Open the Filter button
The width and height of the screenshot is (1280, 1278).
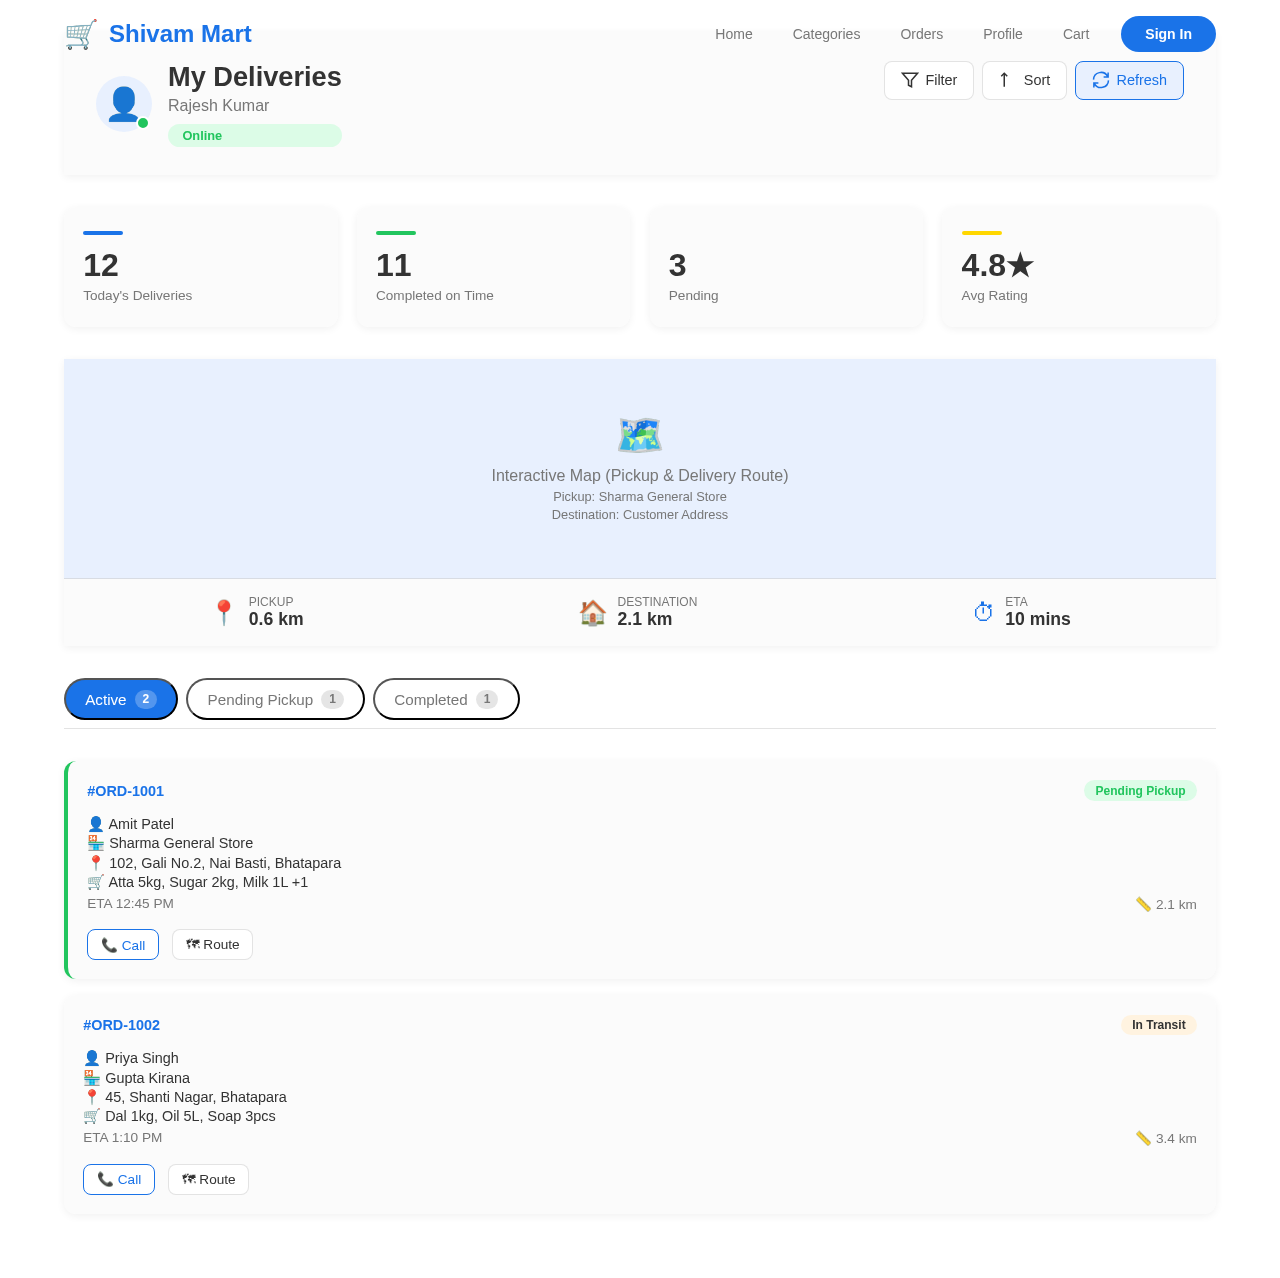click(929, 80)
